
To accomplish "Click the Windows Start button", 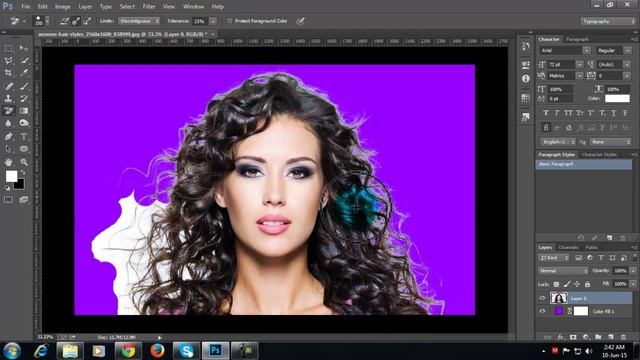I will pyautogui.click(x=12, y=351).
